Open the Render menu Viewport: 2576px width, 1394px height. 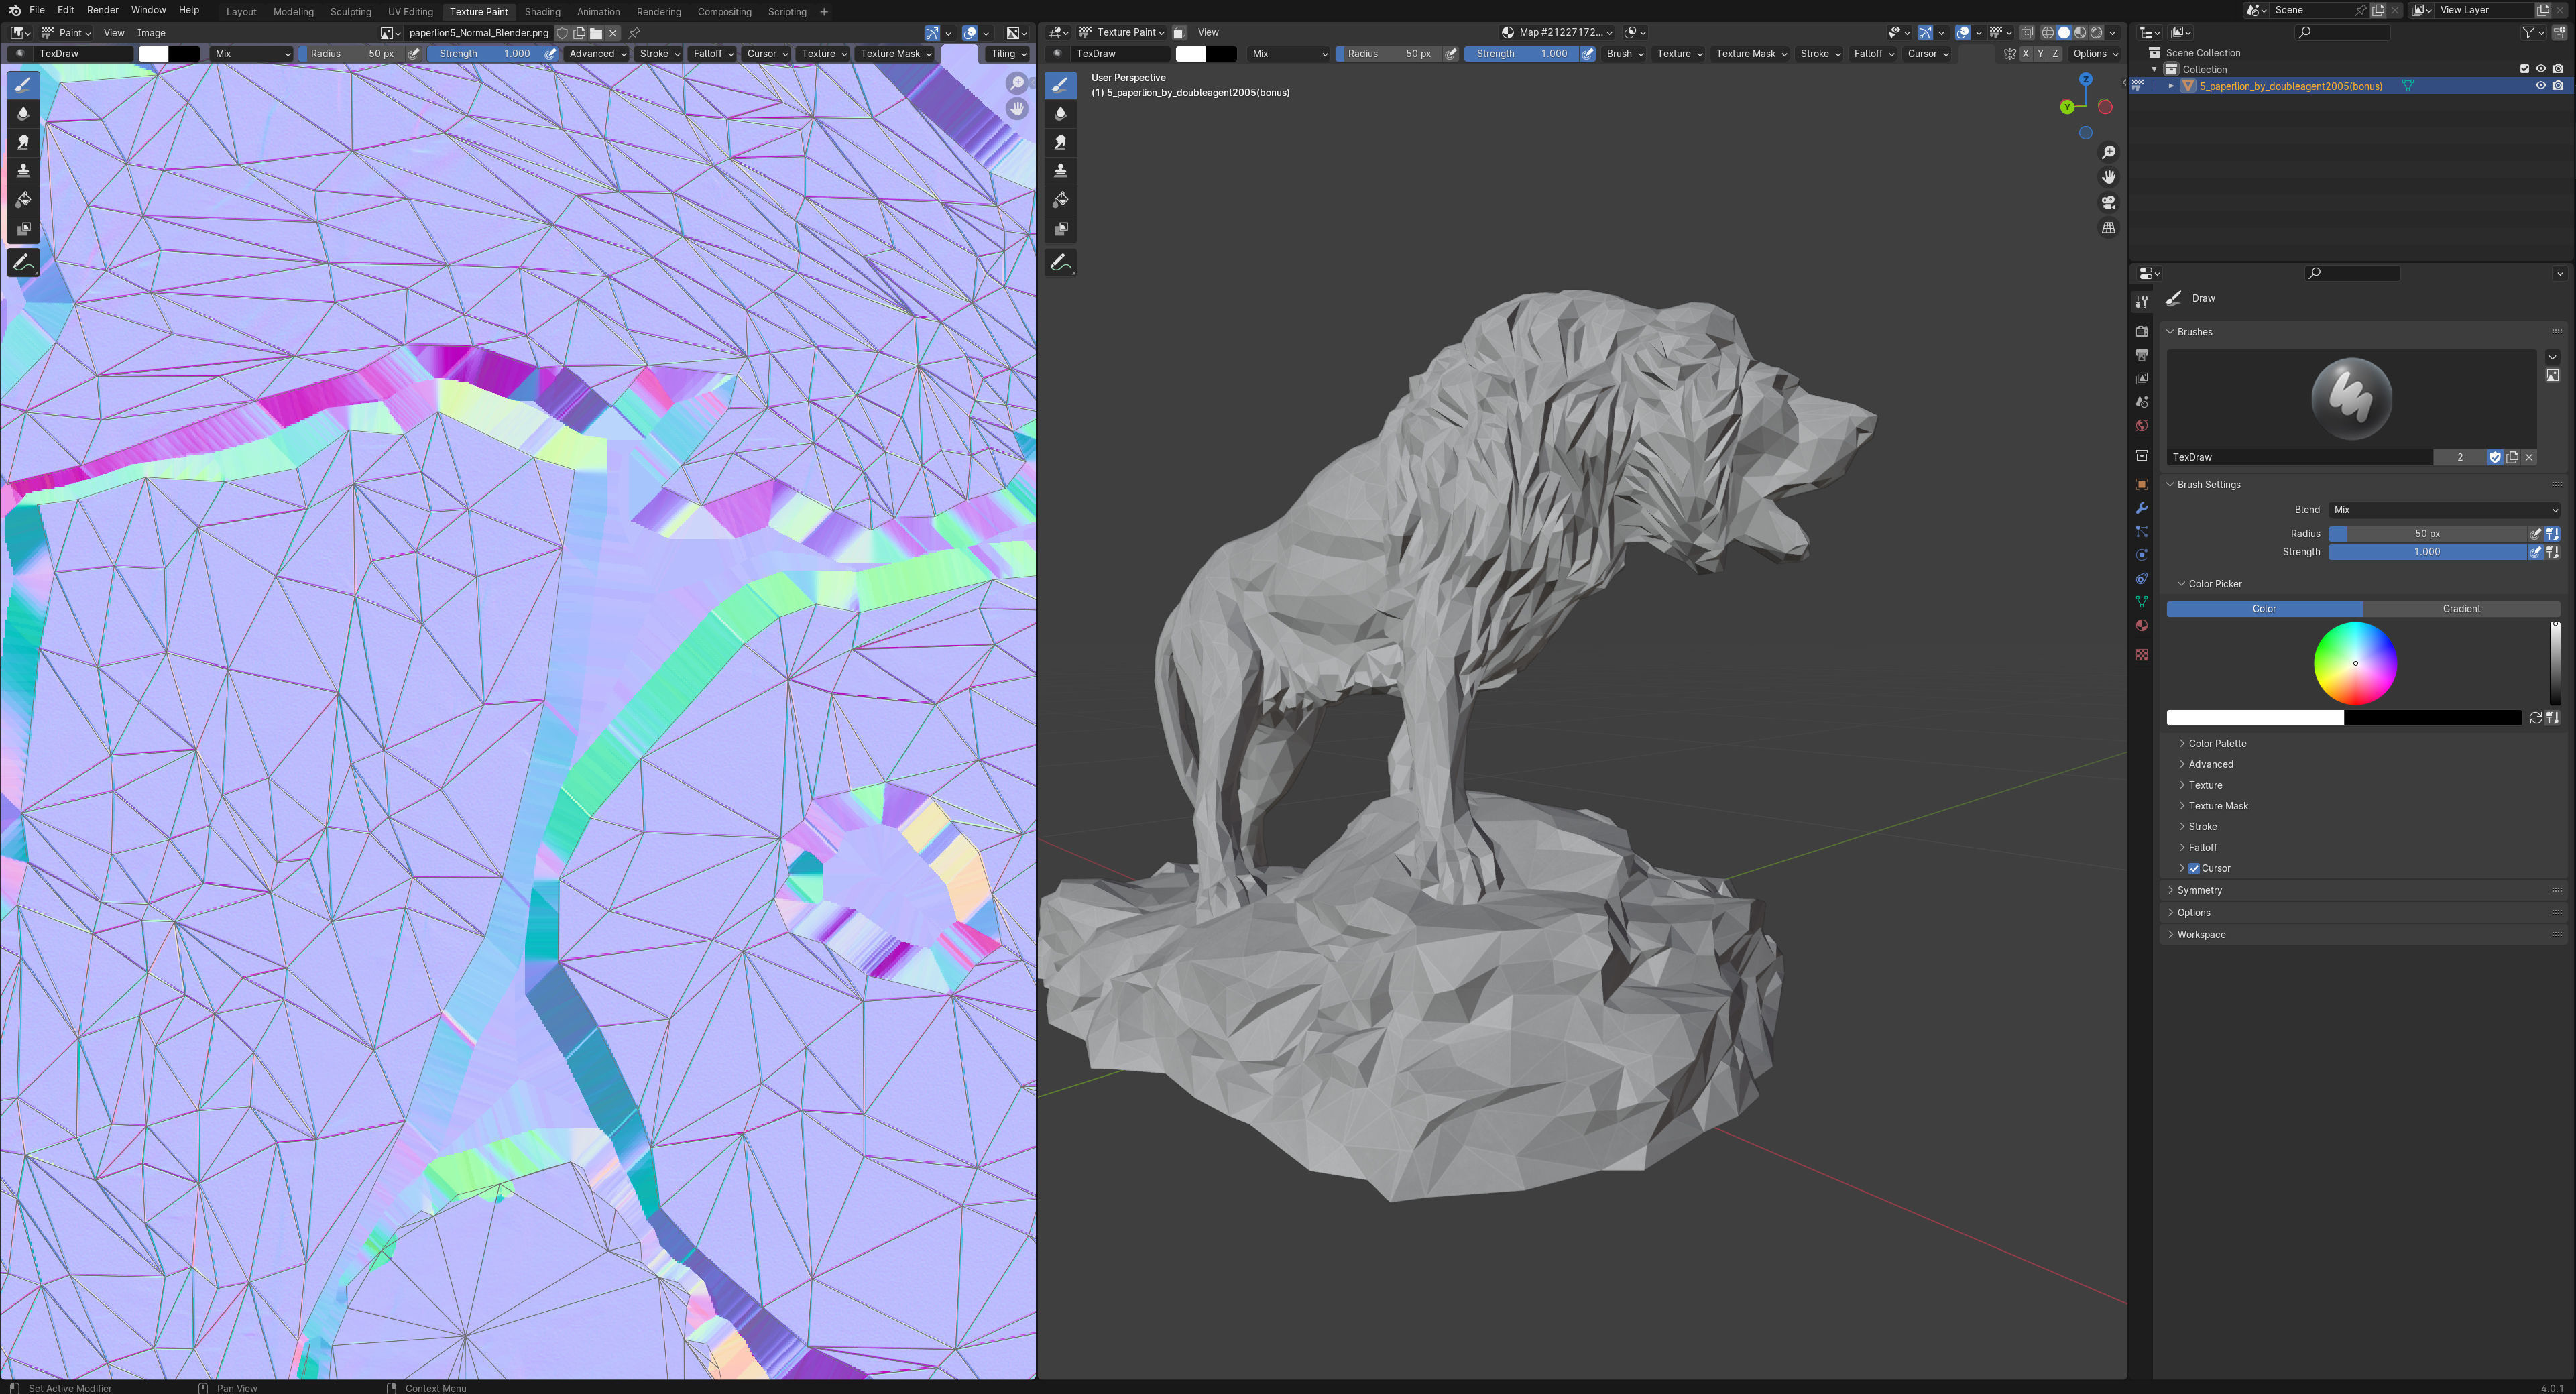[x=103, y=10]
